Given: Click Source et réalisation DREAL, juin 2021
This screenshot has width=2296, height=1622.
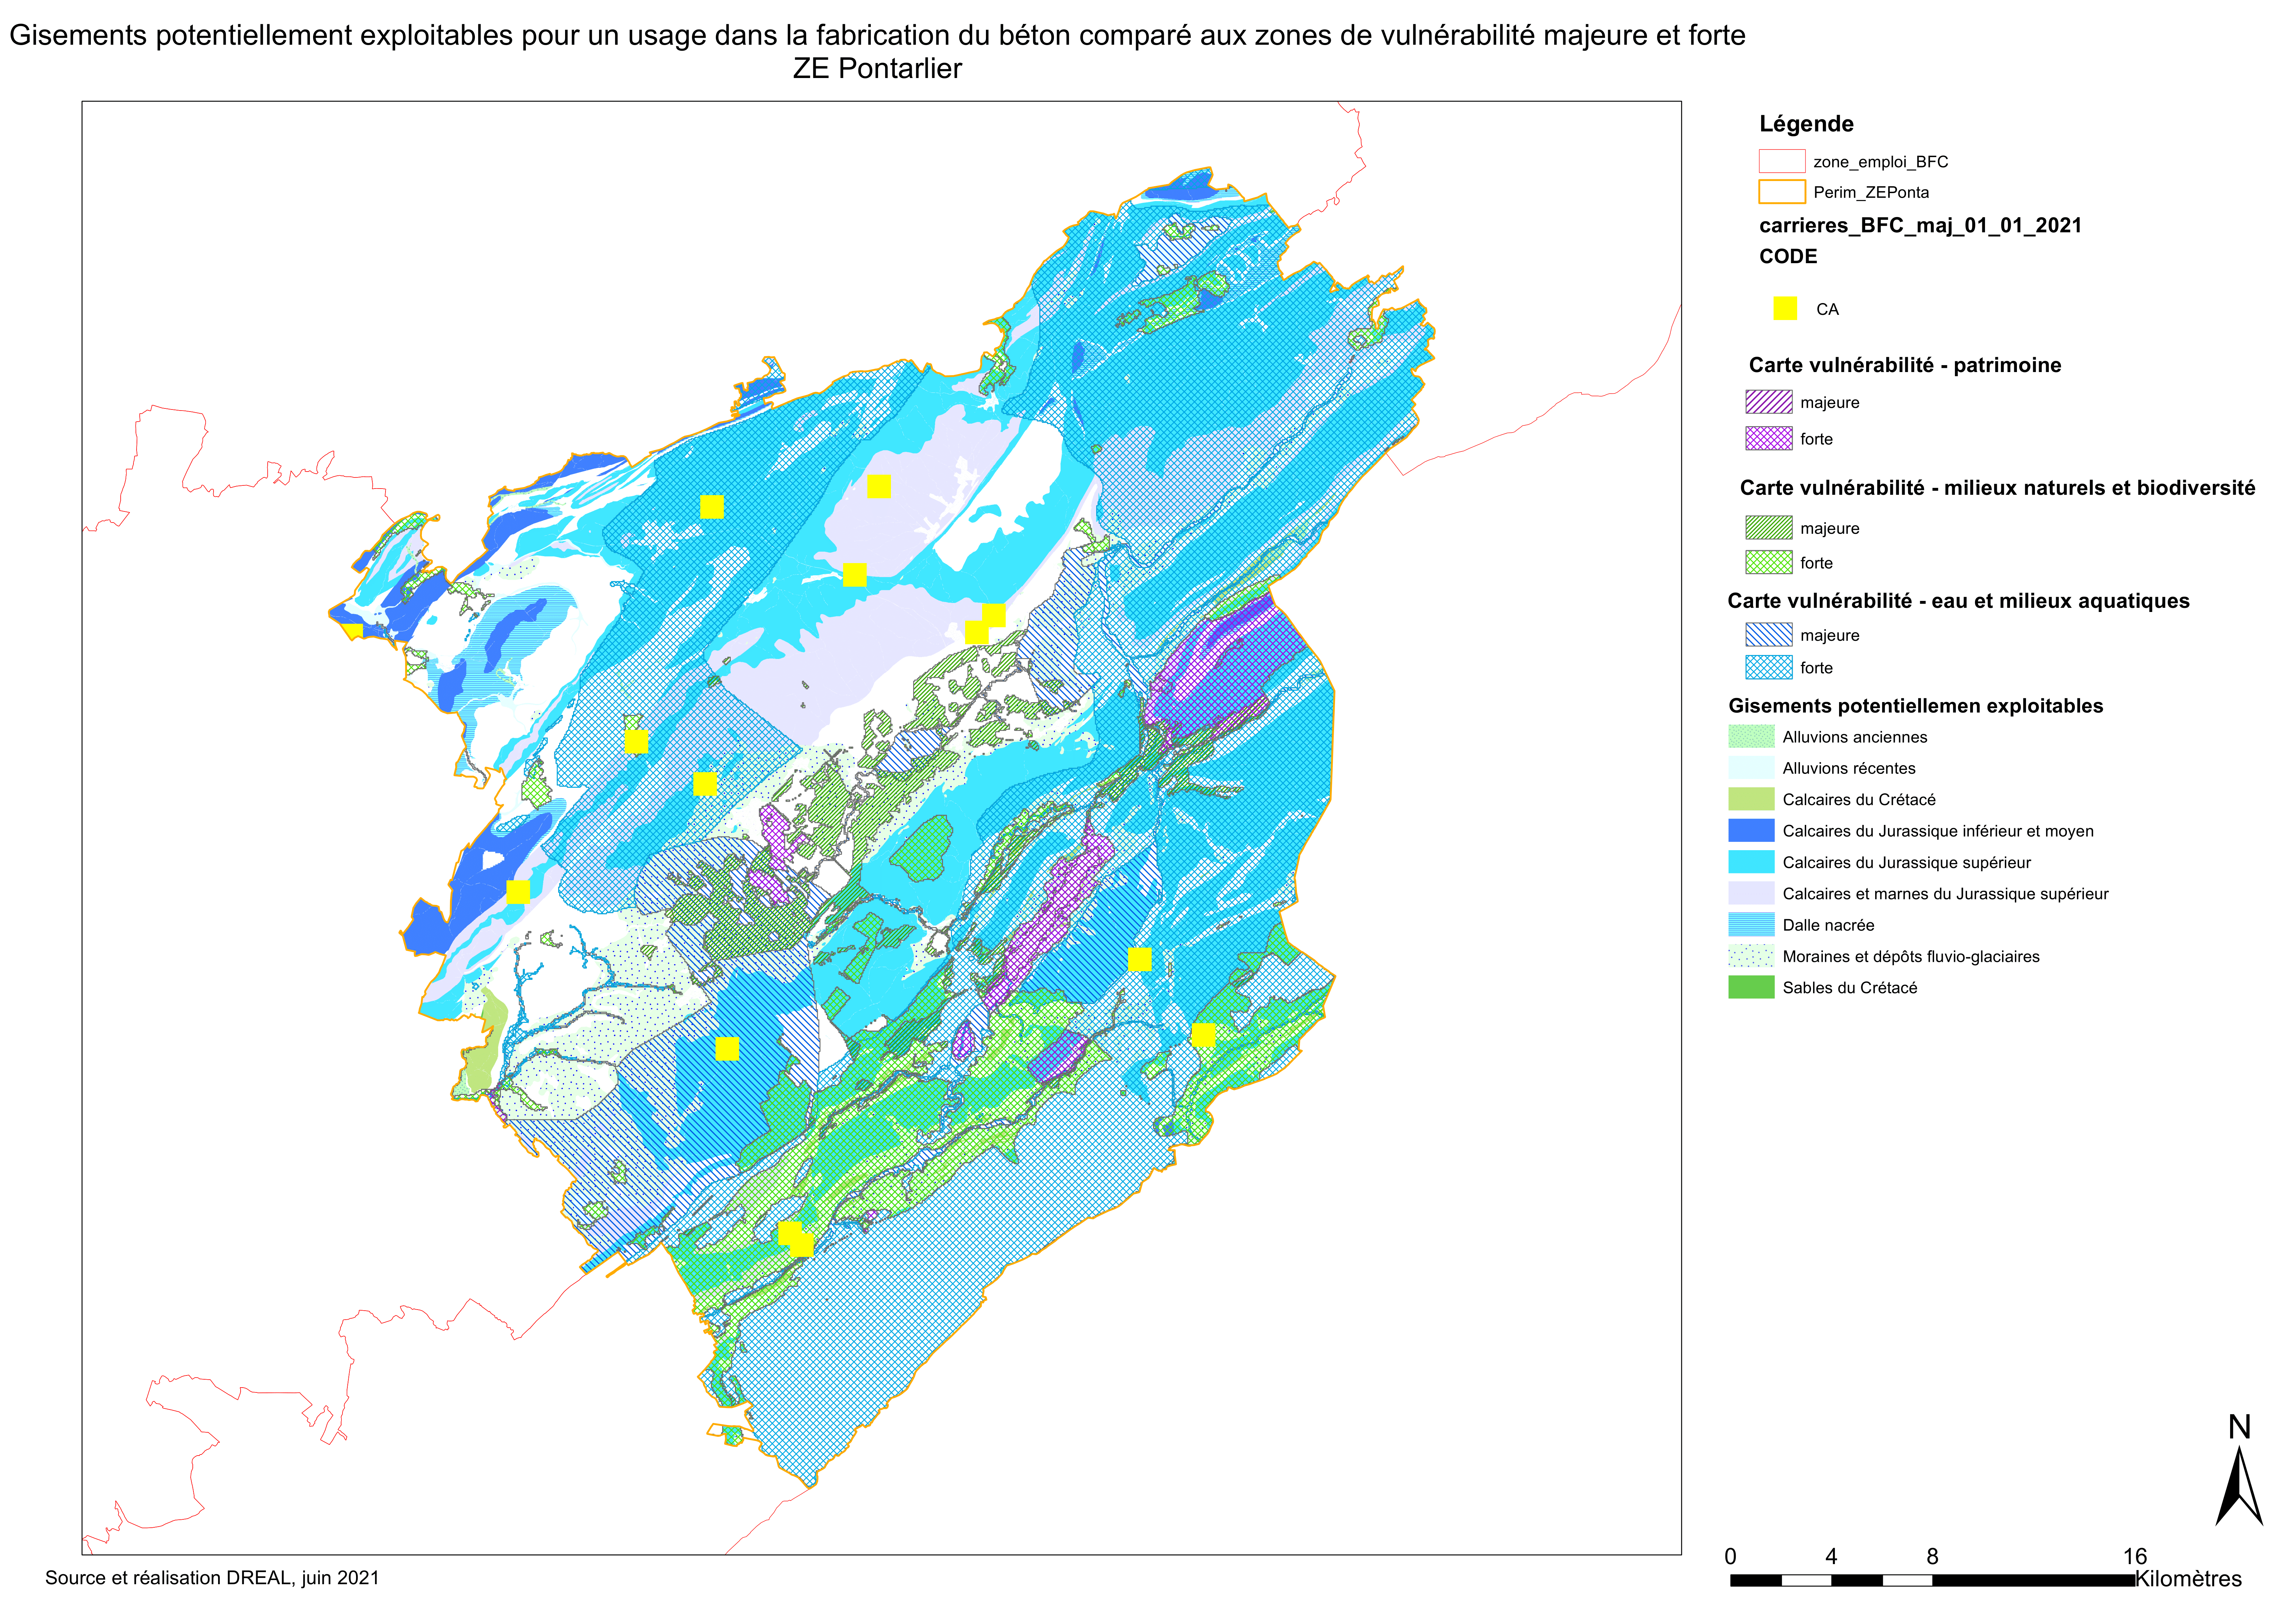Looking at the screenshot, I should click(212, 1578).
